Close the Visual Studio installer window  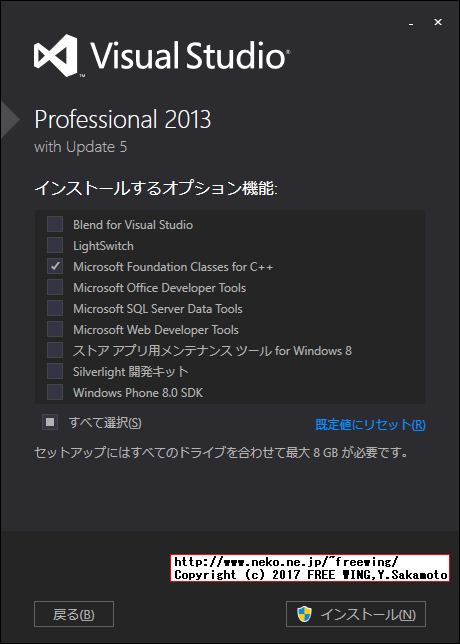pyautogui.click(x=438, y=23)
